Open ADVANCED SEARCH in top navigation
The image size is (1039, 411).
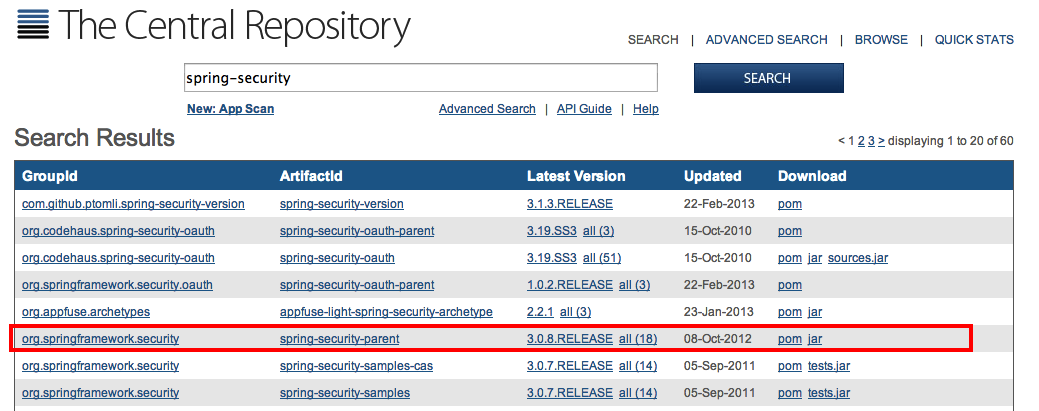pos(766,40)
